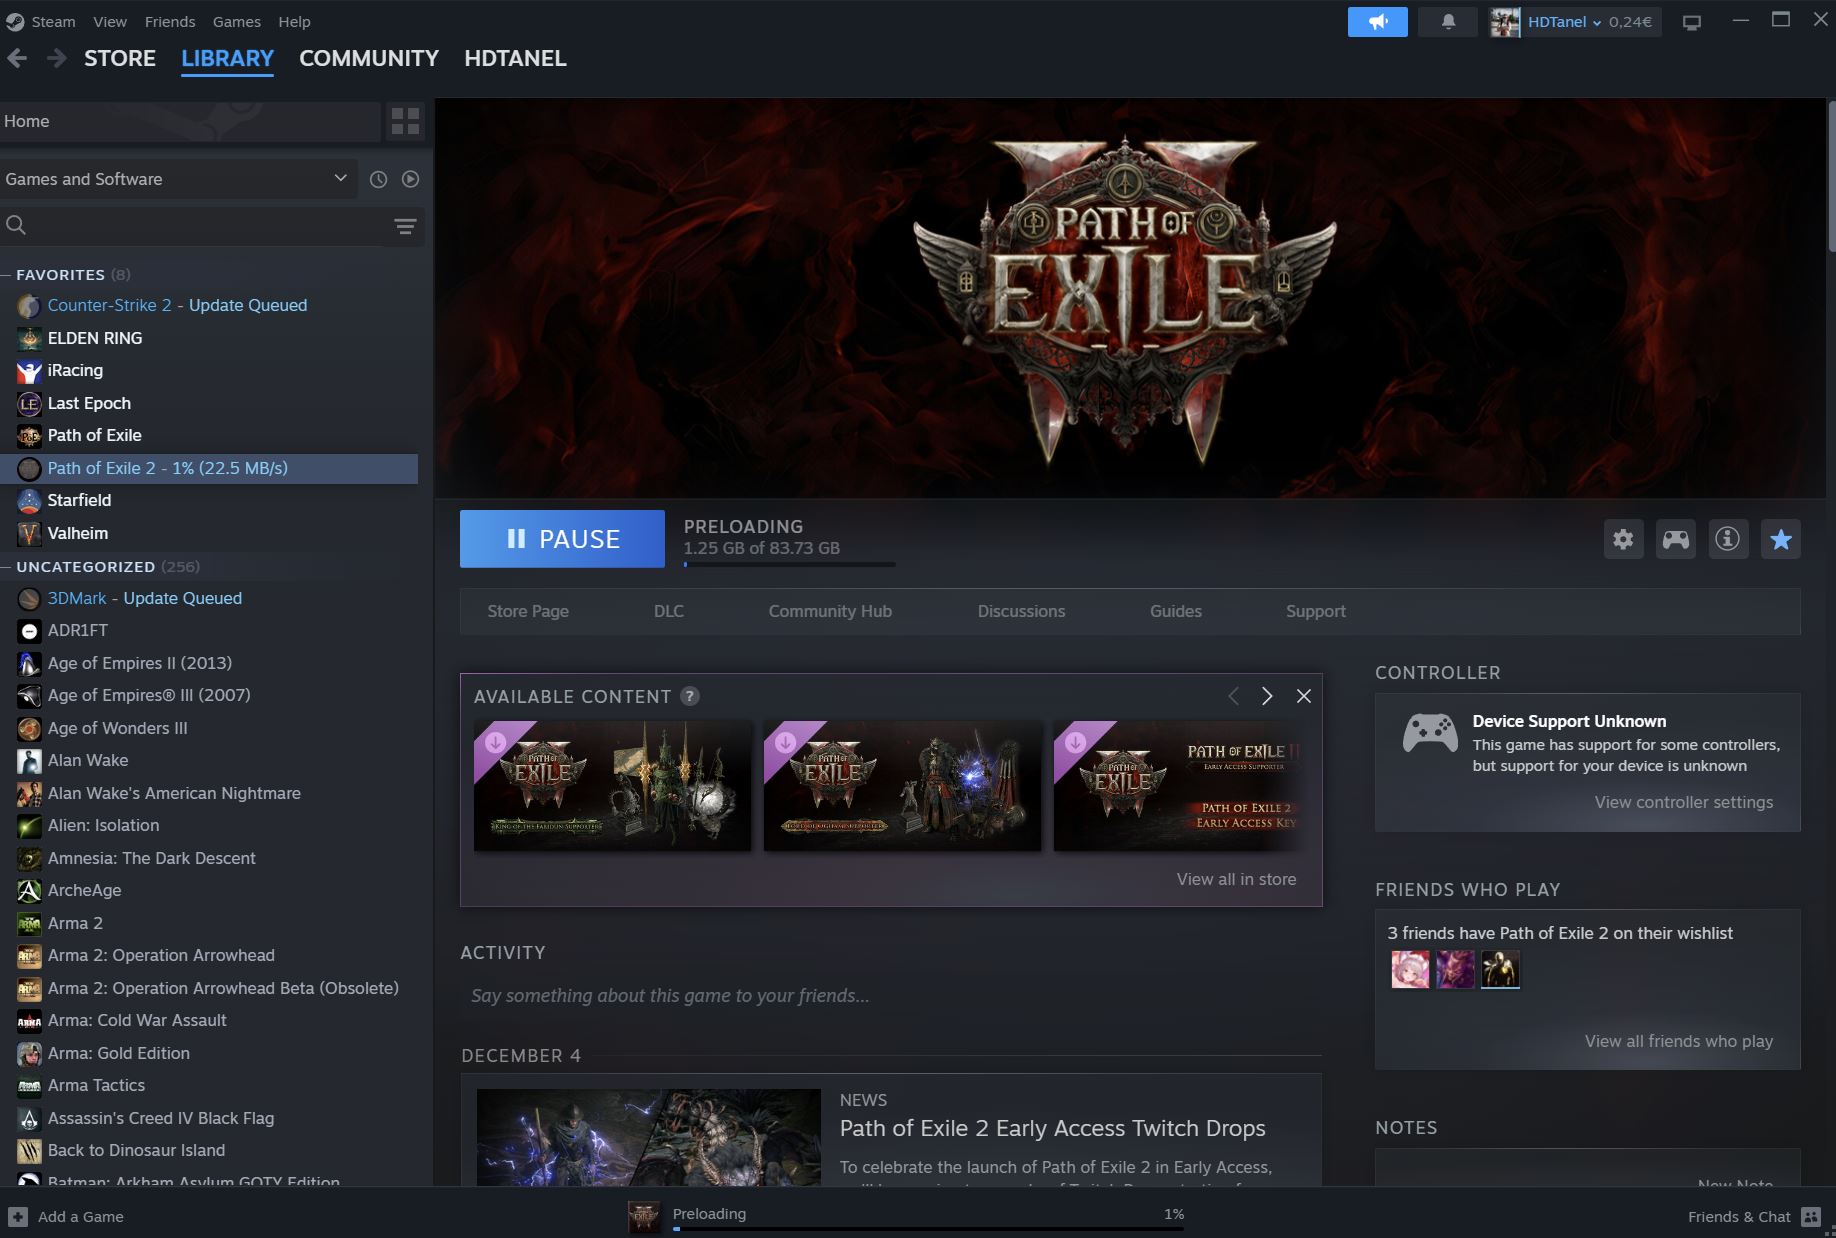The image size is (1836, 1238).
Task: Click bottom download progress bar
Action: click(928, 1229)
